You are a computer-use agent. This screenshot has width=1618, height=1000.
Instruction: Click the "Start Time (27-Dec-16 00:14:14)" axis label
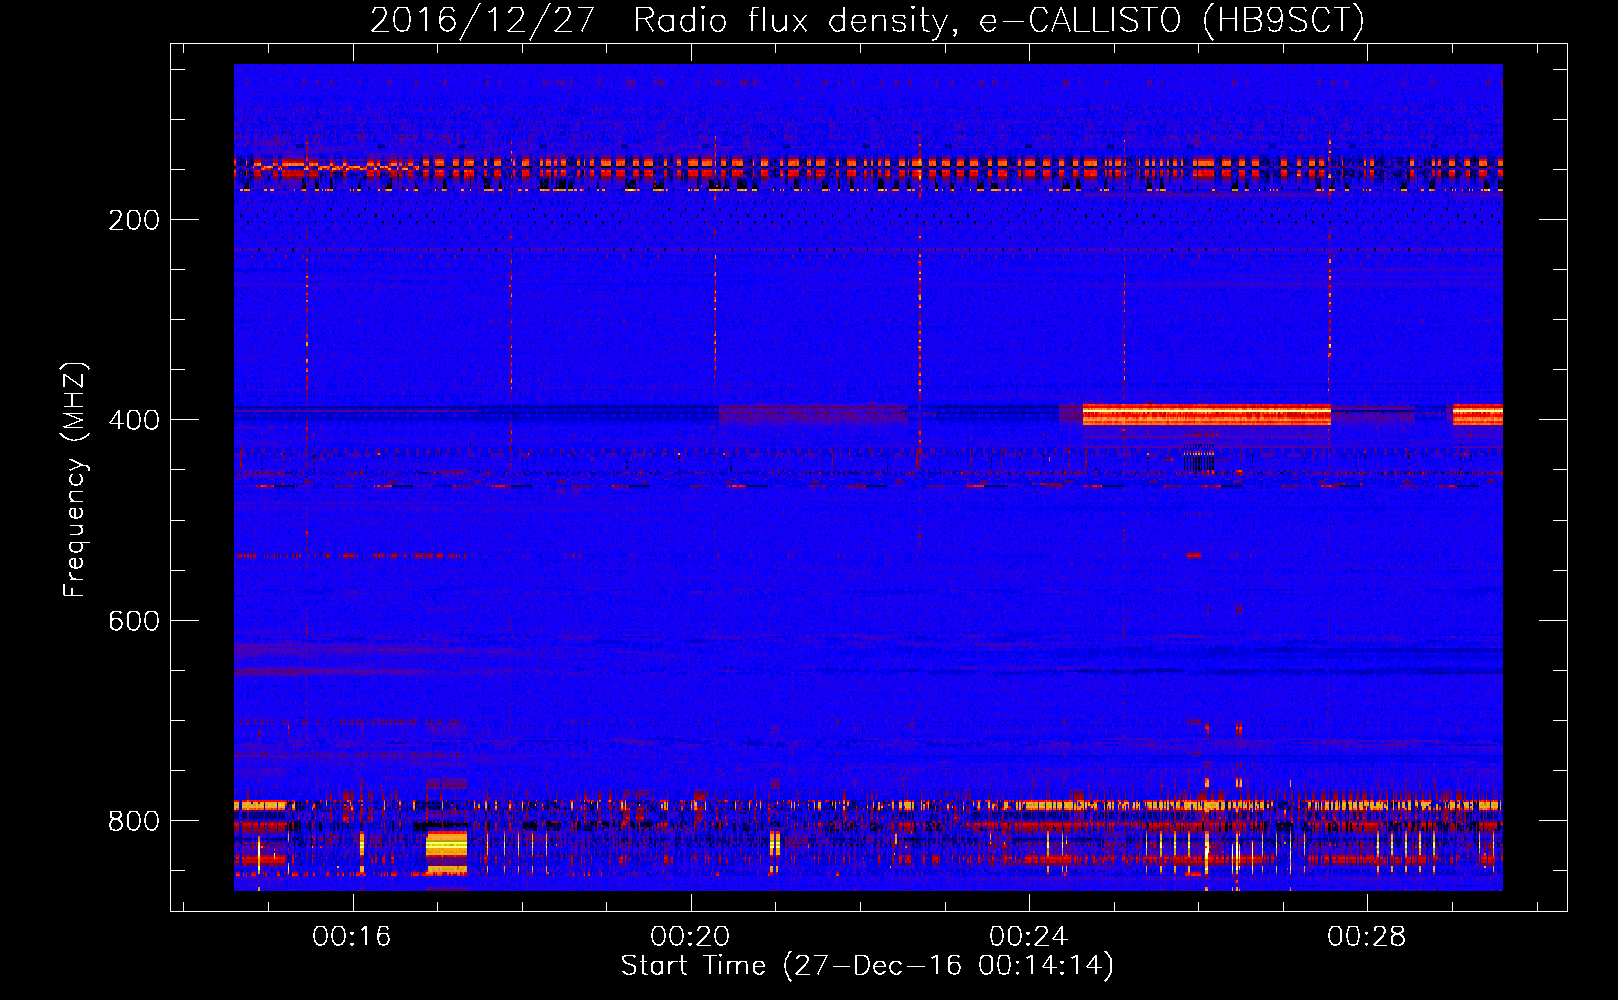867,966
